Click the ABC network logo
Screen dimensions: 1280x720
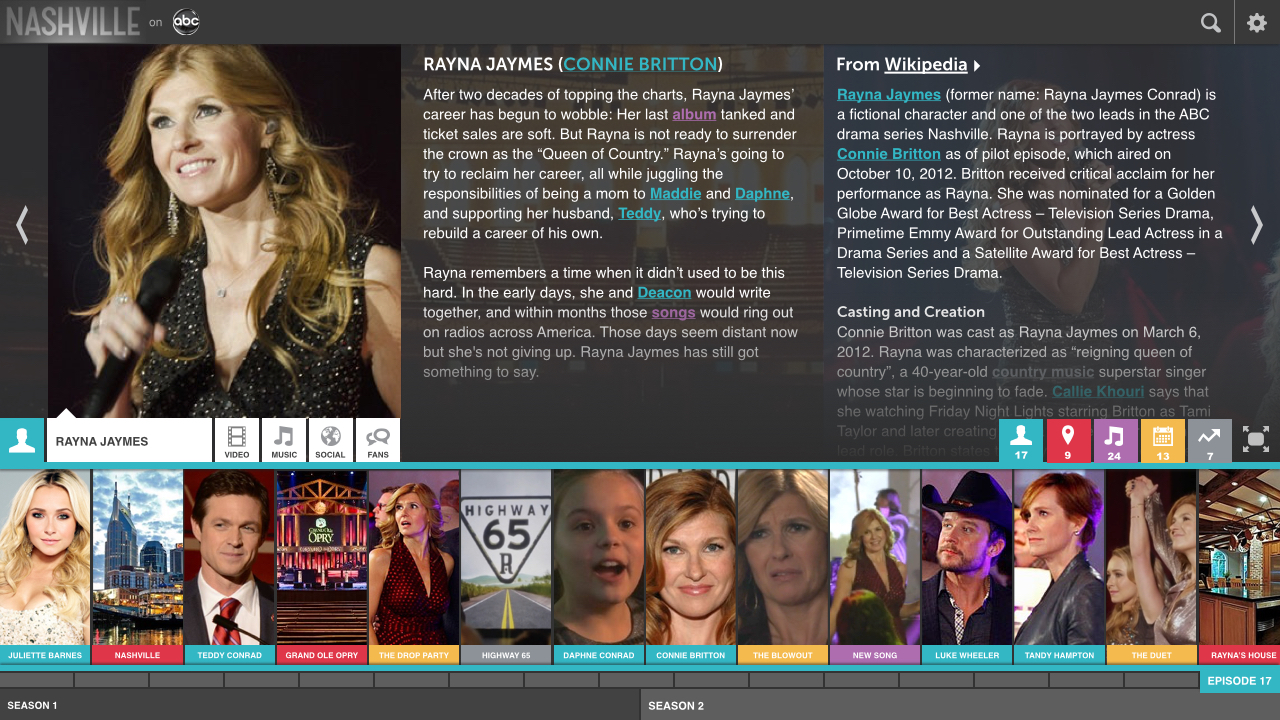[x=186, y=22]
